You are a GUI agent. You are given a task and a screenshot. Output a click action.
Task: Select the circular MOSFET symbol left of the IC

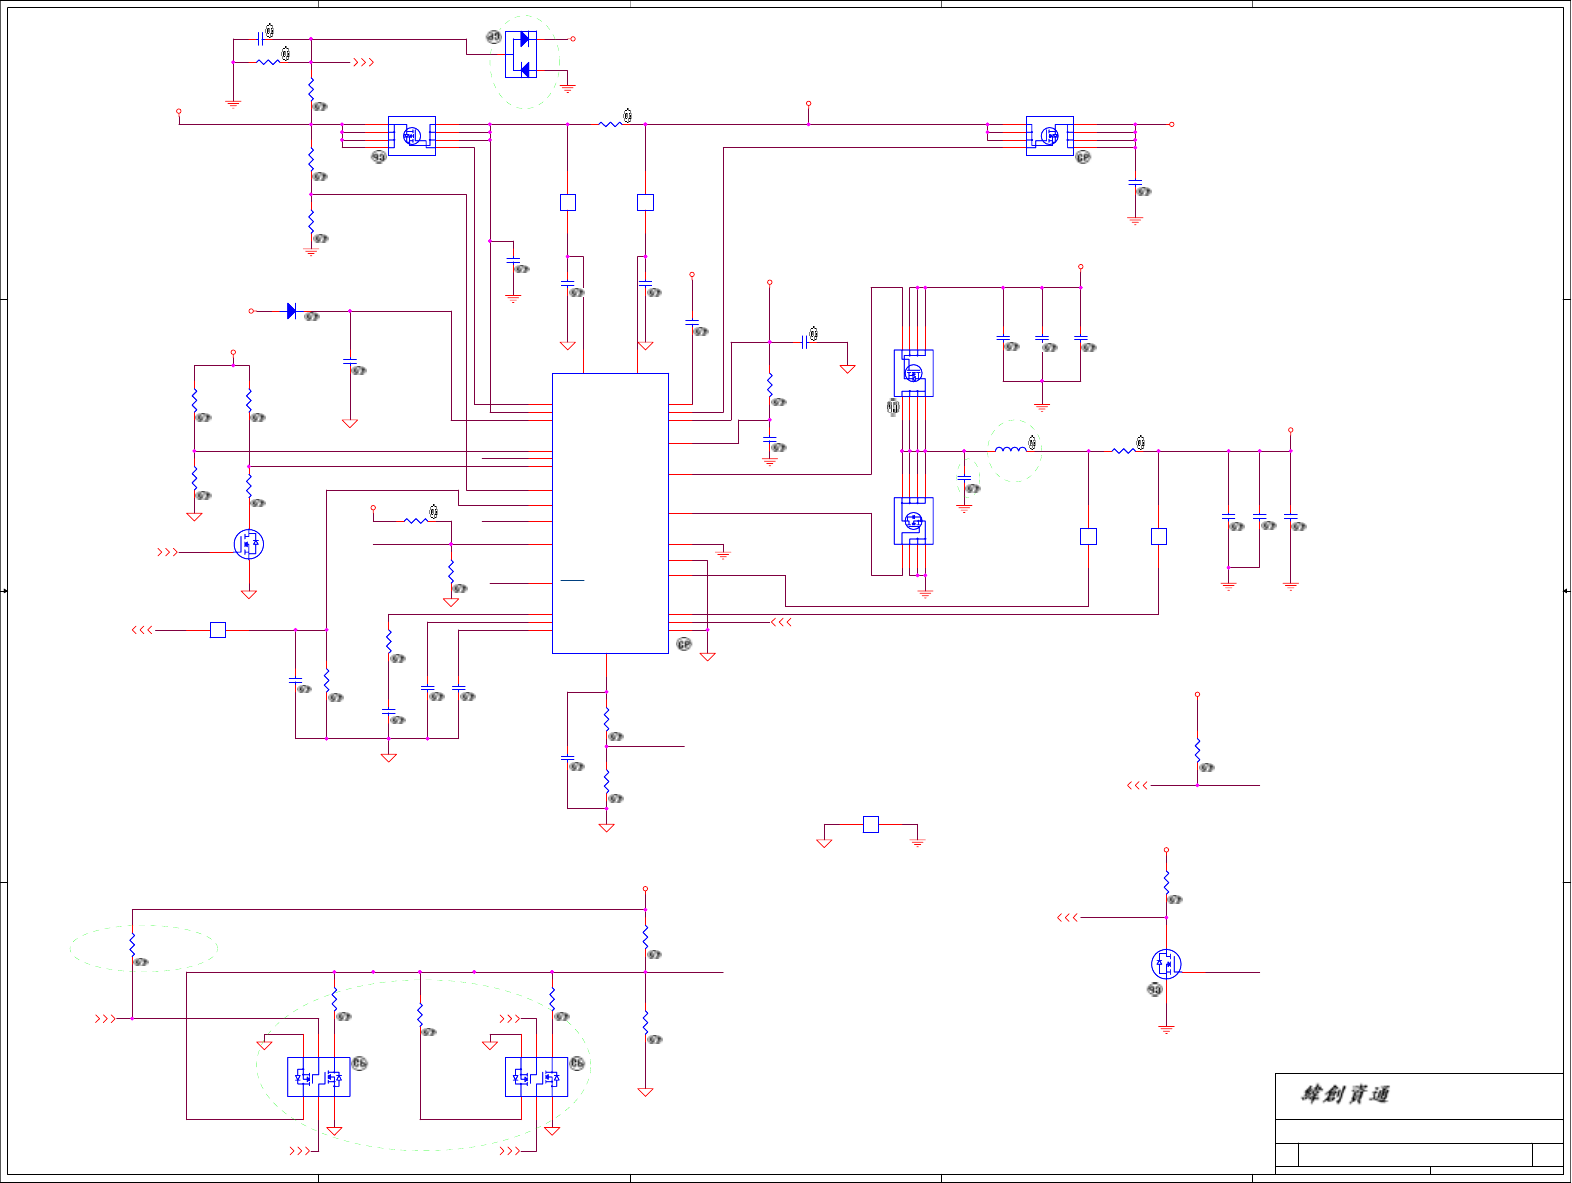click(x=249, y=544)
